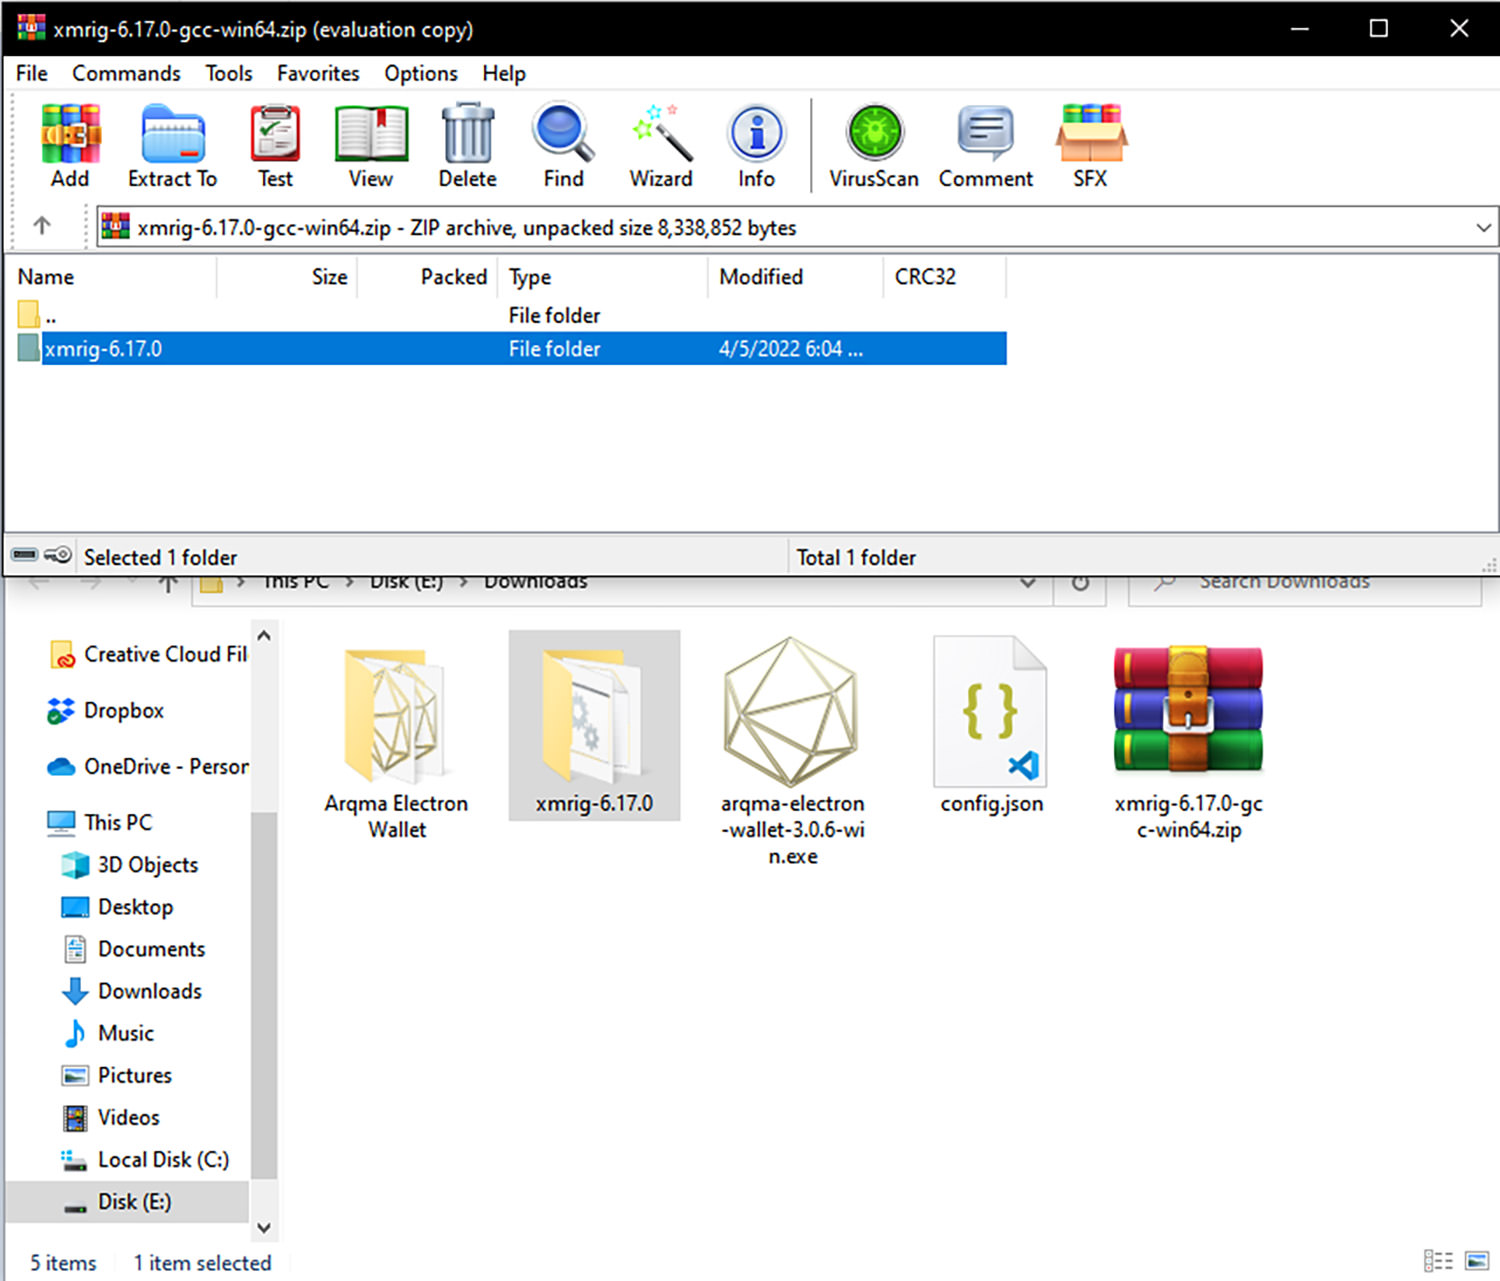Image resolution: width=1500 pixels, height=1281 pixels.
Task: Sort by CRC32 column header
Action: click(x=945, y=277)
